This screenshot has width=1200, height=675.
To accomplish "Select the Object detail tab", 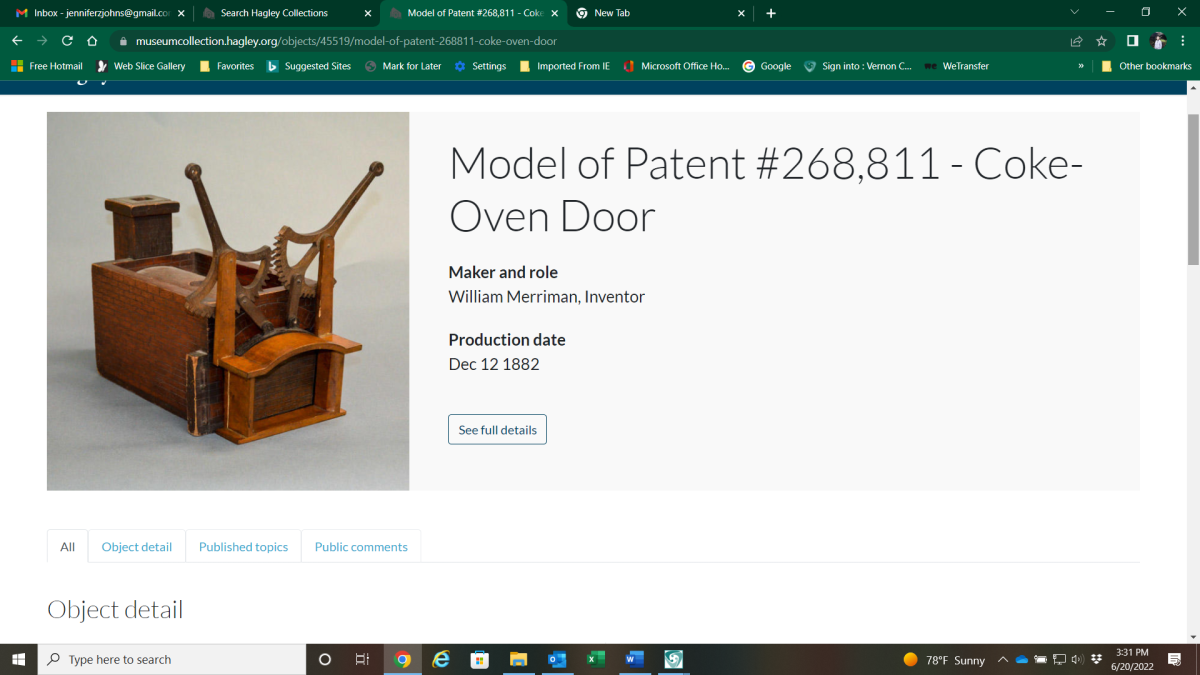I will 137,547.
